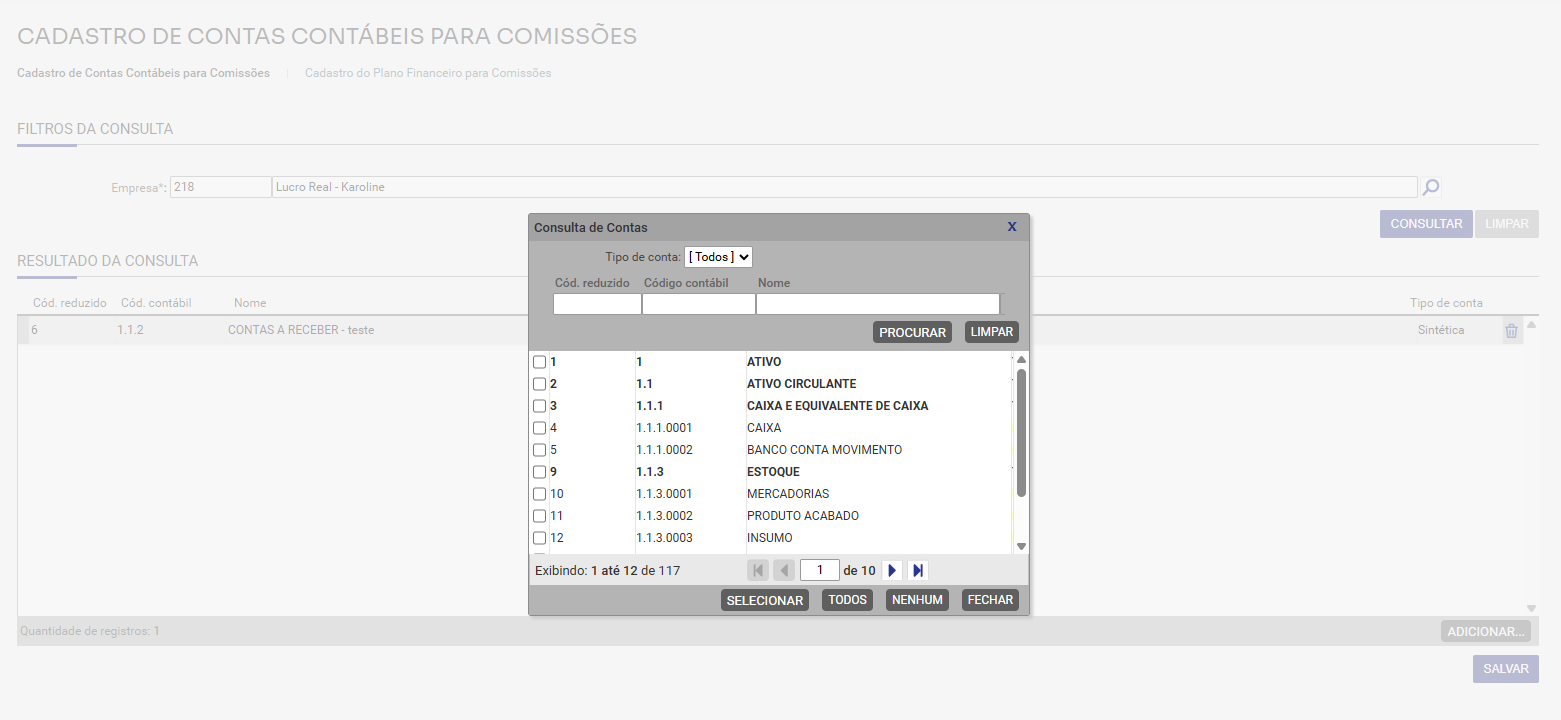Click the down arrow of the results grid scrollbar
The width and height of the screenshot is (1561, 720).
point(1530,608)
